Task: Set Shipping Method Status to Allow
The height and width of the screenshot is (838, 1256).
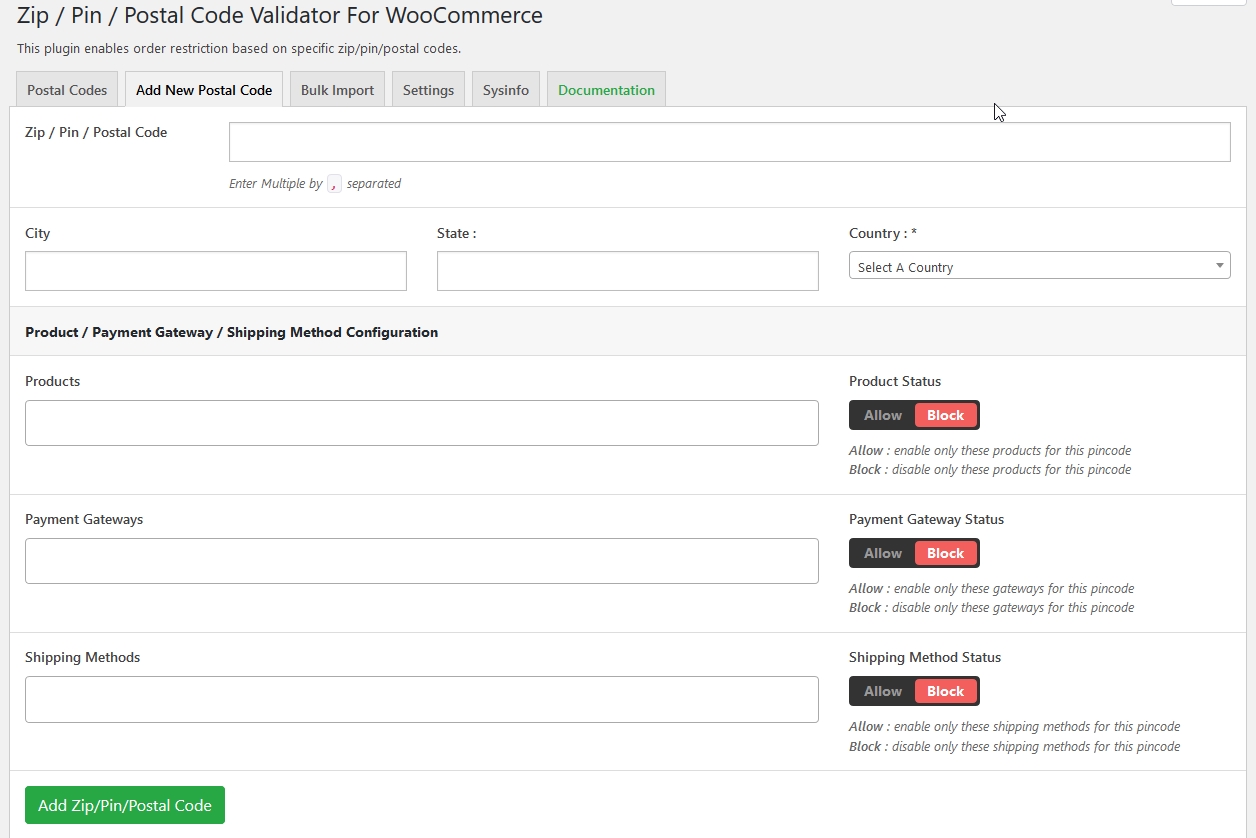Action: click(881, 690)
